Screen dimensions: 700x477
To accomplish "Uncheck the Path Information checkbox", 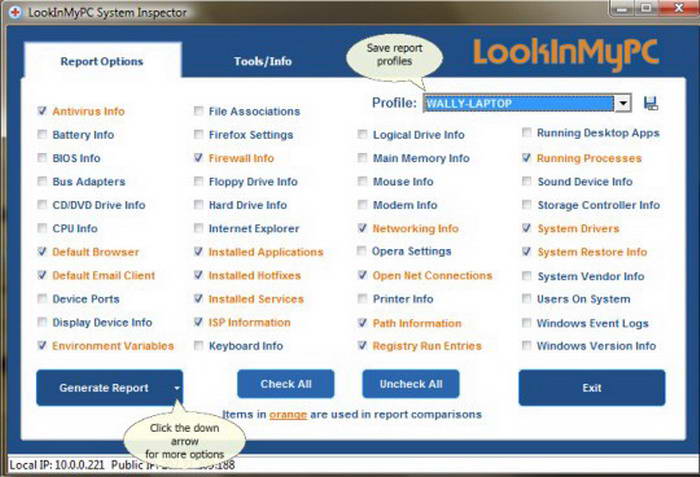I will (362, 322).
